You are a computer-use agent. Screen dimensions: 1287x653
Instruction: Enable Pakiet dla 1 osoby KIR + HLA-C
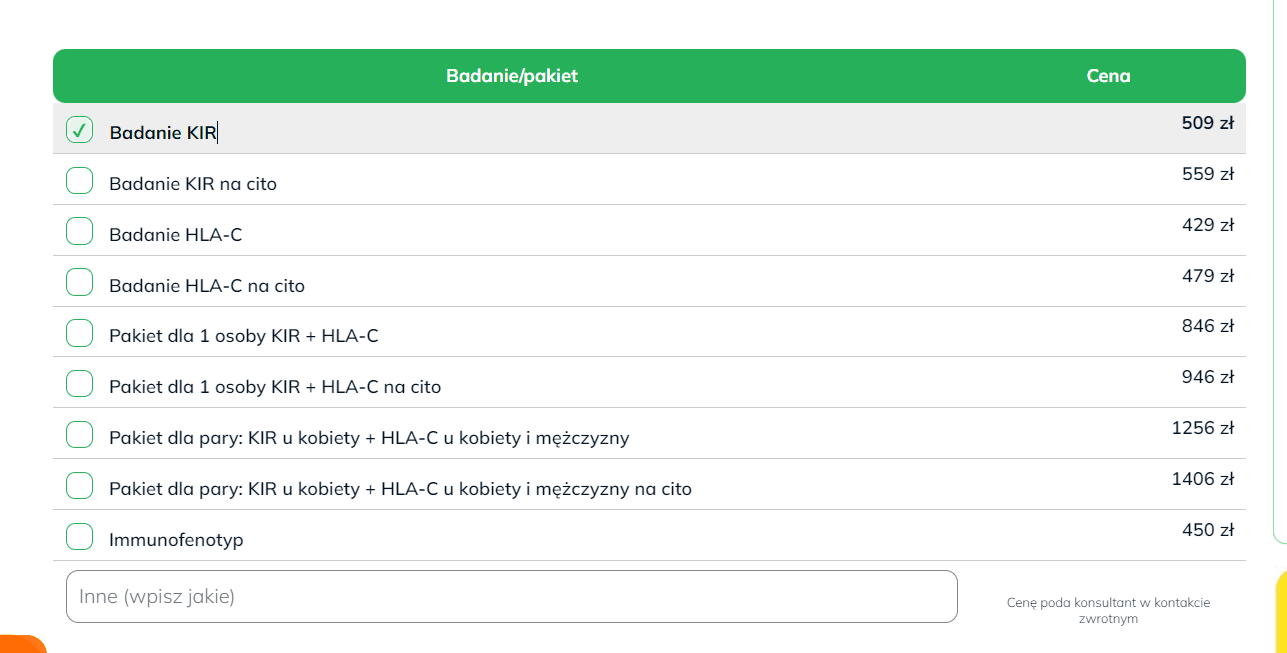[x=80, y=333]
